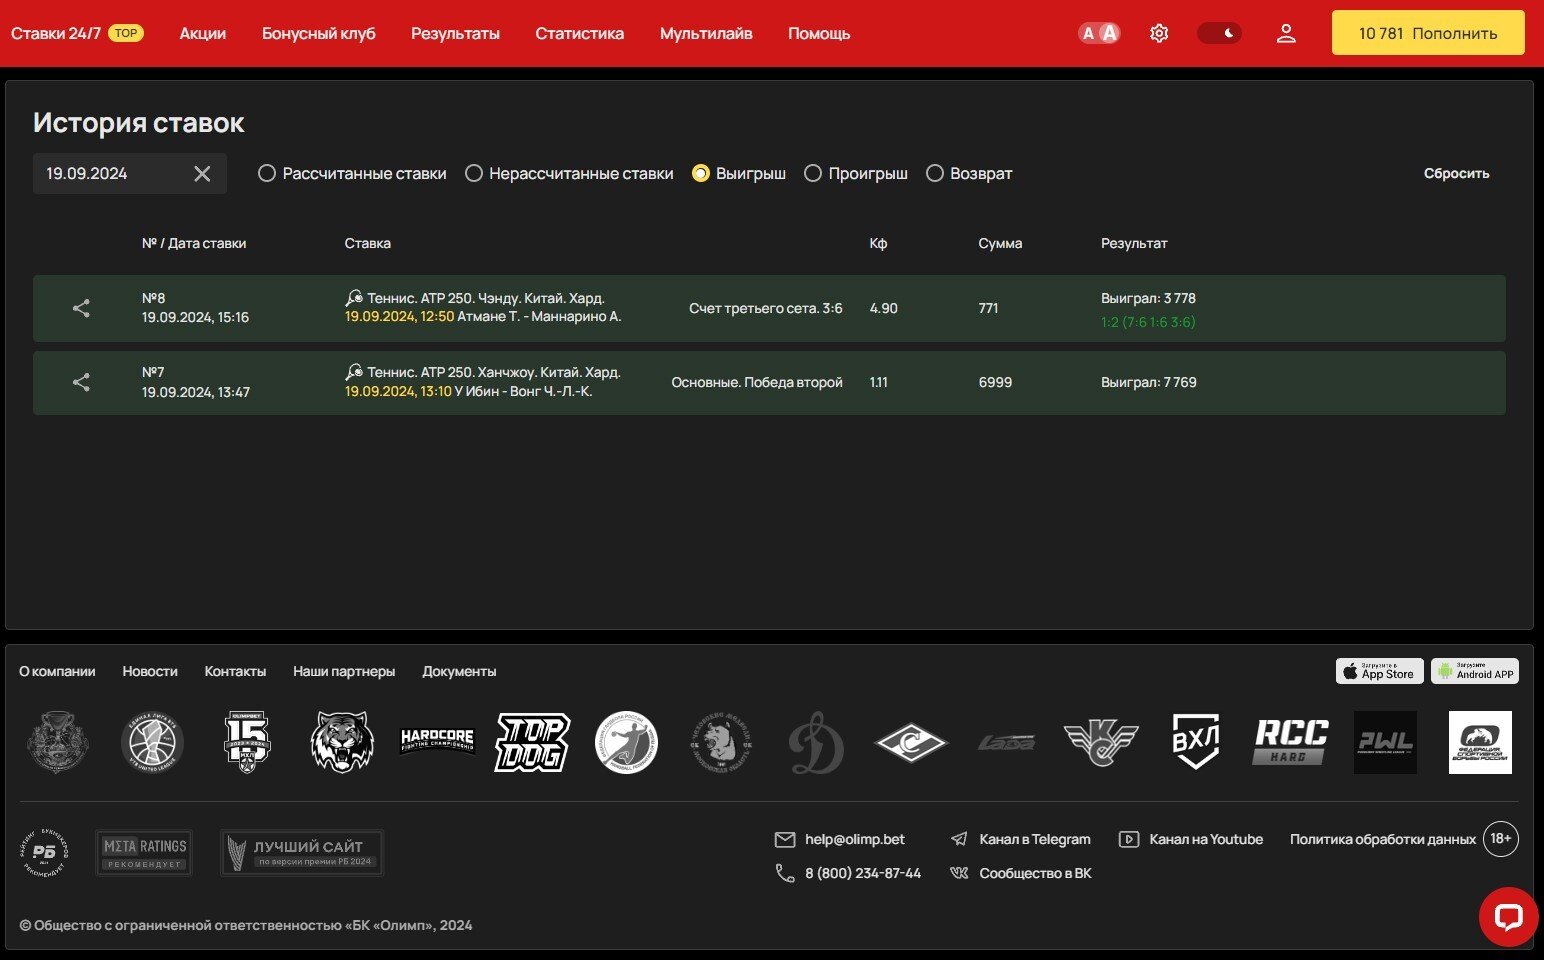The height and width of the screenshot is (960, 1544).
Task: Open the App Store download badge
Action: [x=1379, y=671]
